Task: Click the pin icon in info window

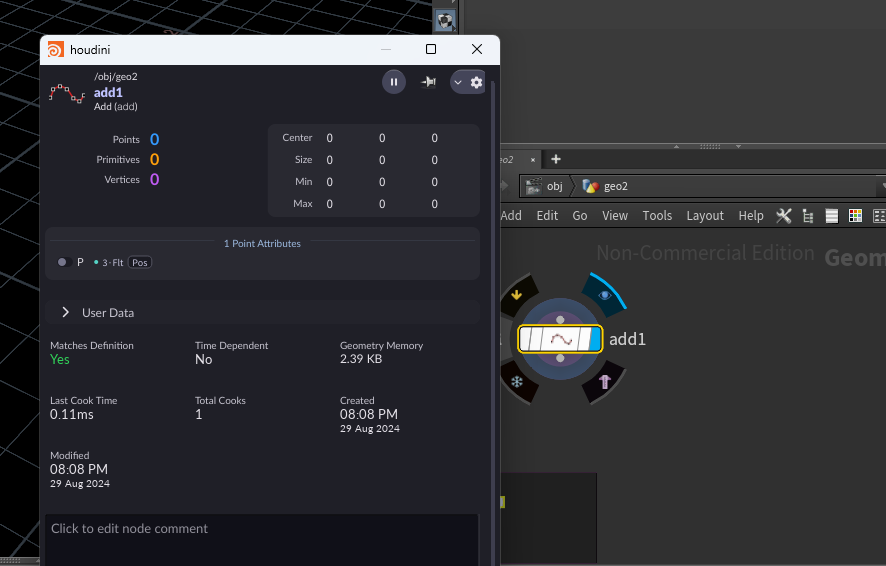Action: coord(428,82)
